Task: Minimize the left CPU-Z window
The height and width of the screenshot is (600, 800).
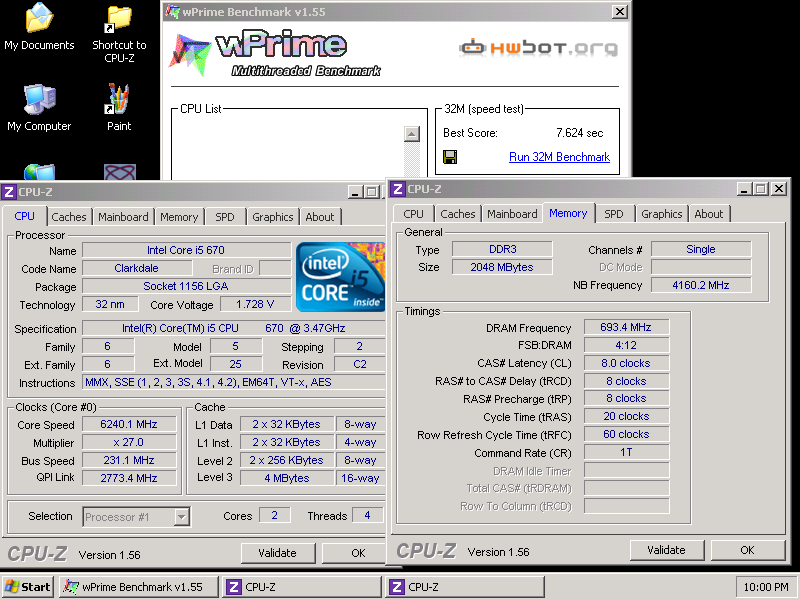Action: coord(355,192)
